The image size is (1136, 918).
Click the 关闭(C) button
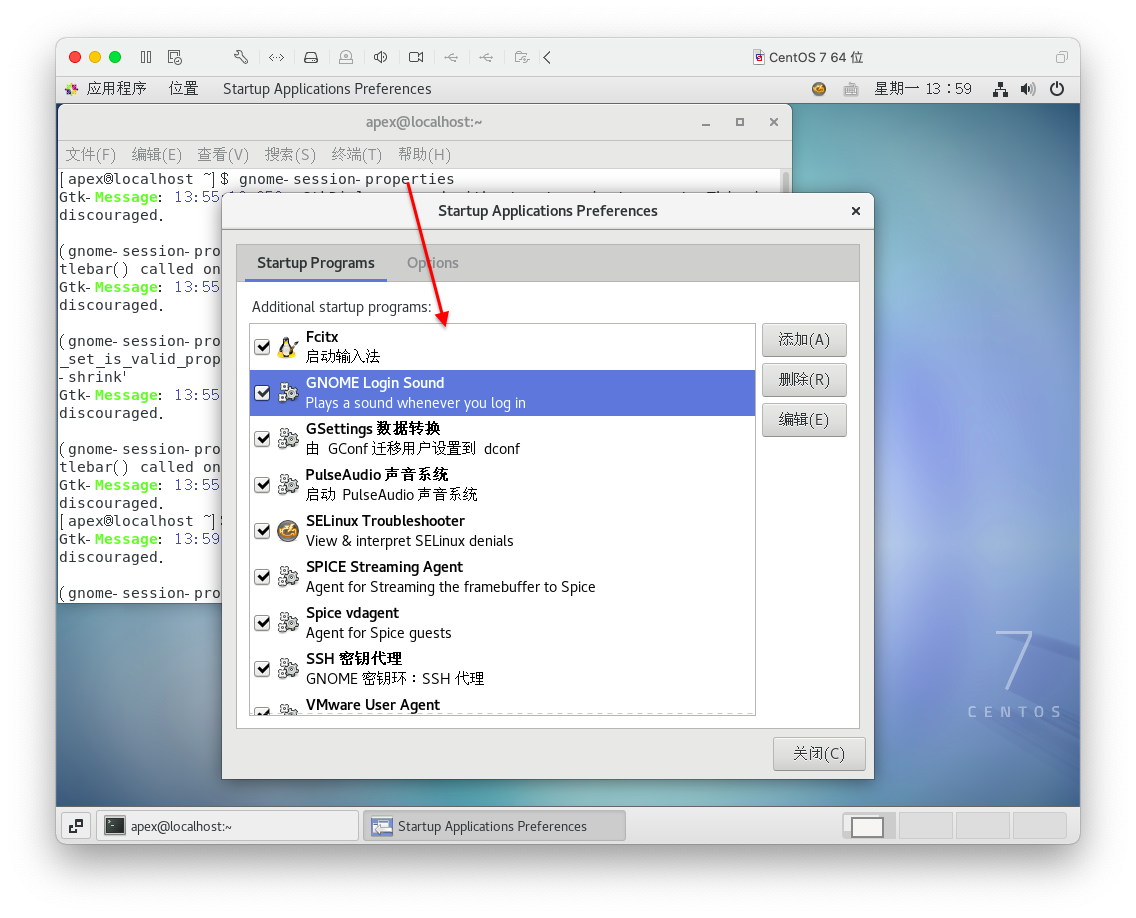click(x=819, y=754)
